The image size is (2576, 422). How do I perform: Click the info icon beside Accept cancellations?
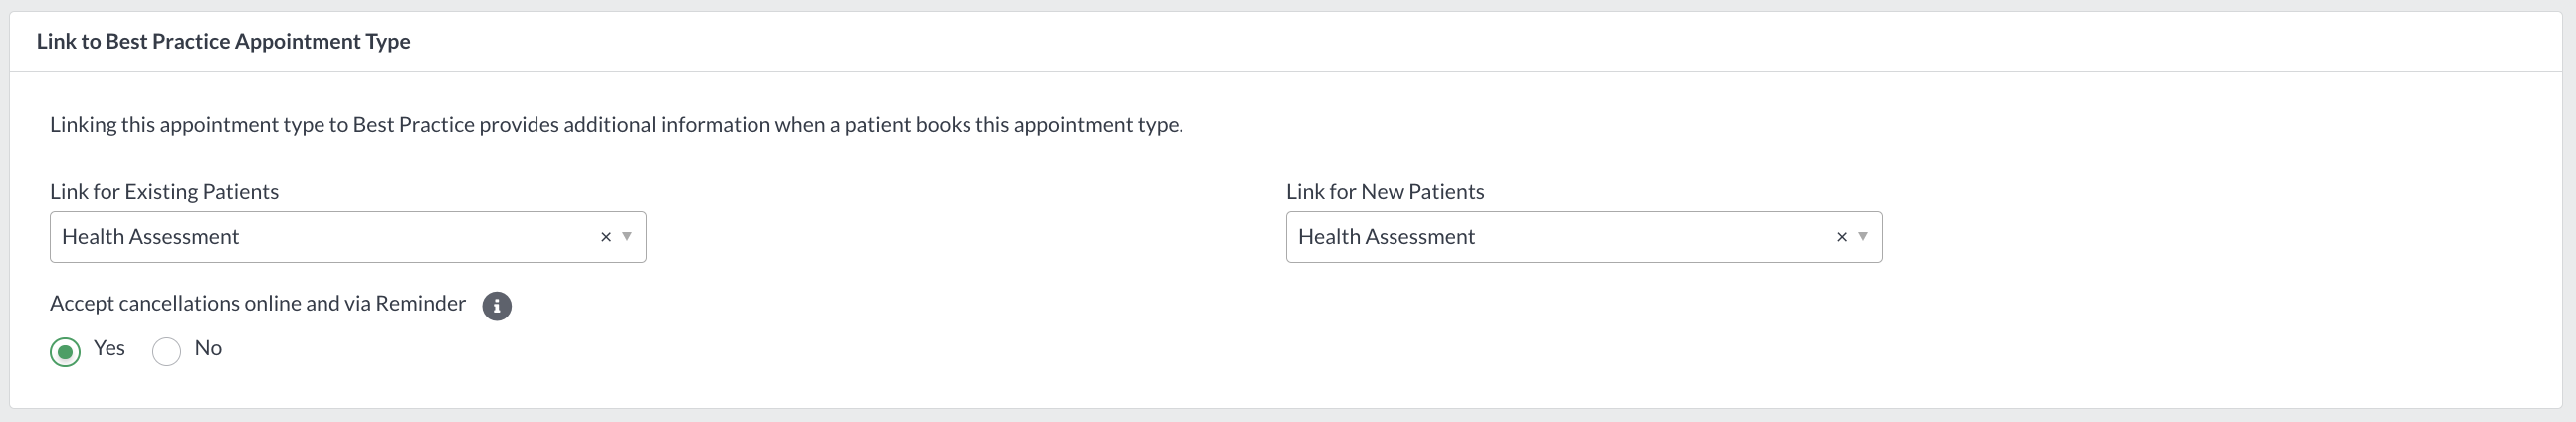tap(496, 306)
